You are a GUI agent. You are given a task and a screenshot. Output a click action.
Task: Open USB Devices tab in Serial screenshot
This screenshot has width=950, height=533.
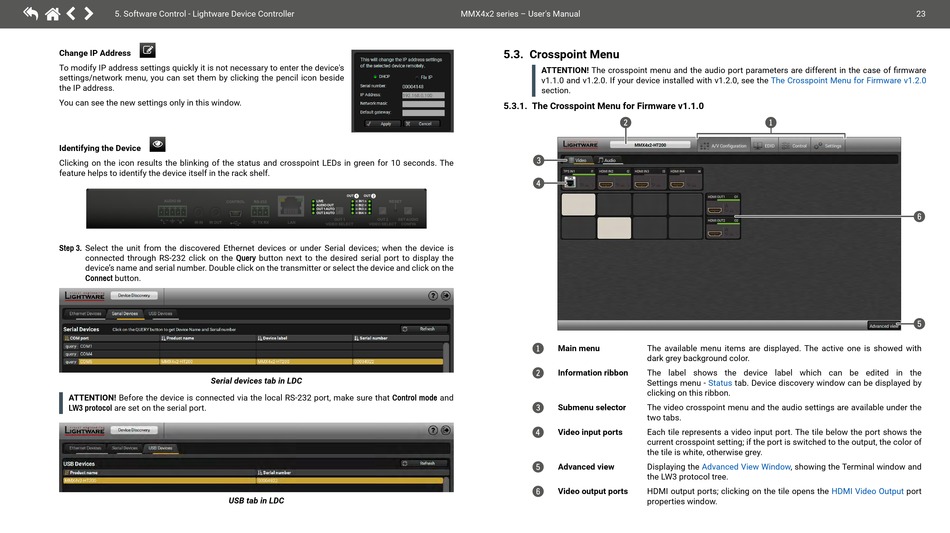pyautogui.click(x=161, y=314)
